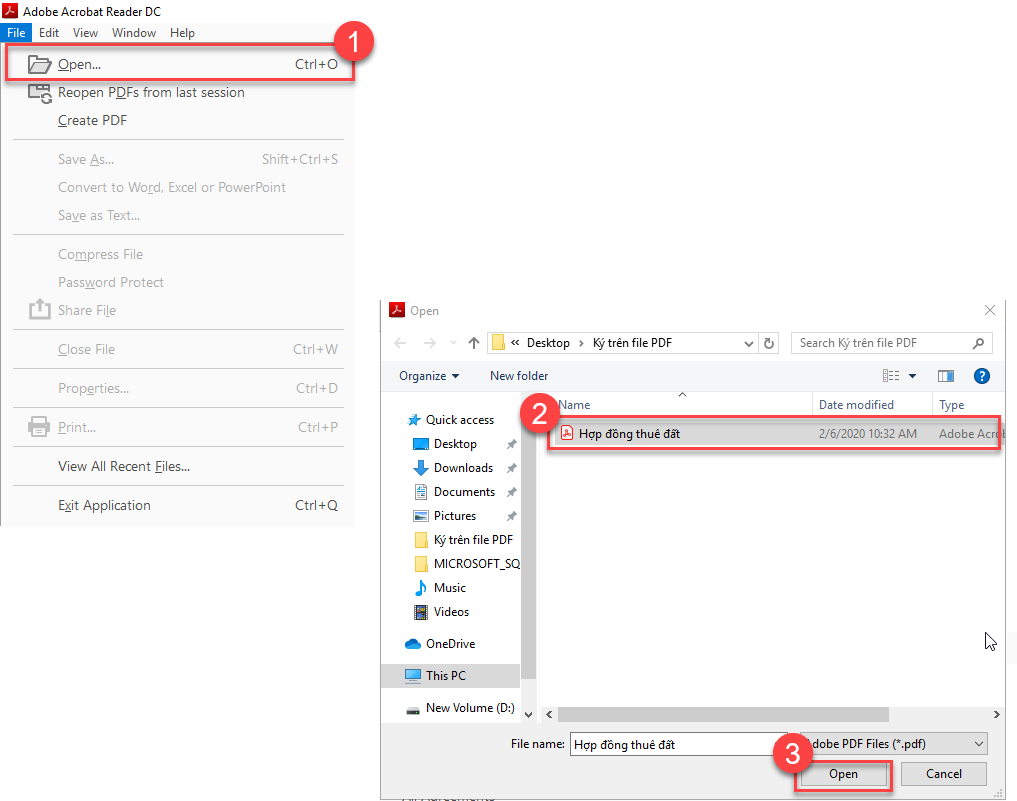
Task: Open the View menu
Action: click(x=85, y=32)
